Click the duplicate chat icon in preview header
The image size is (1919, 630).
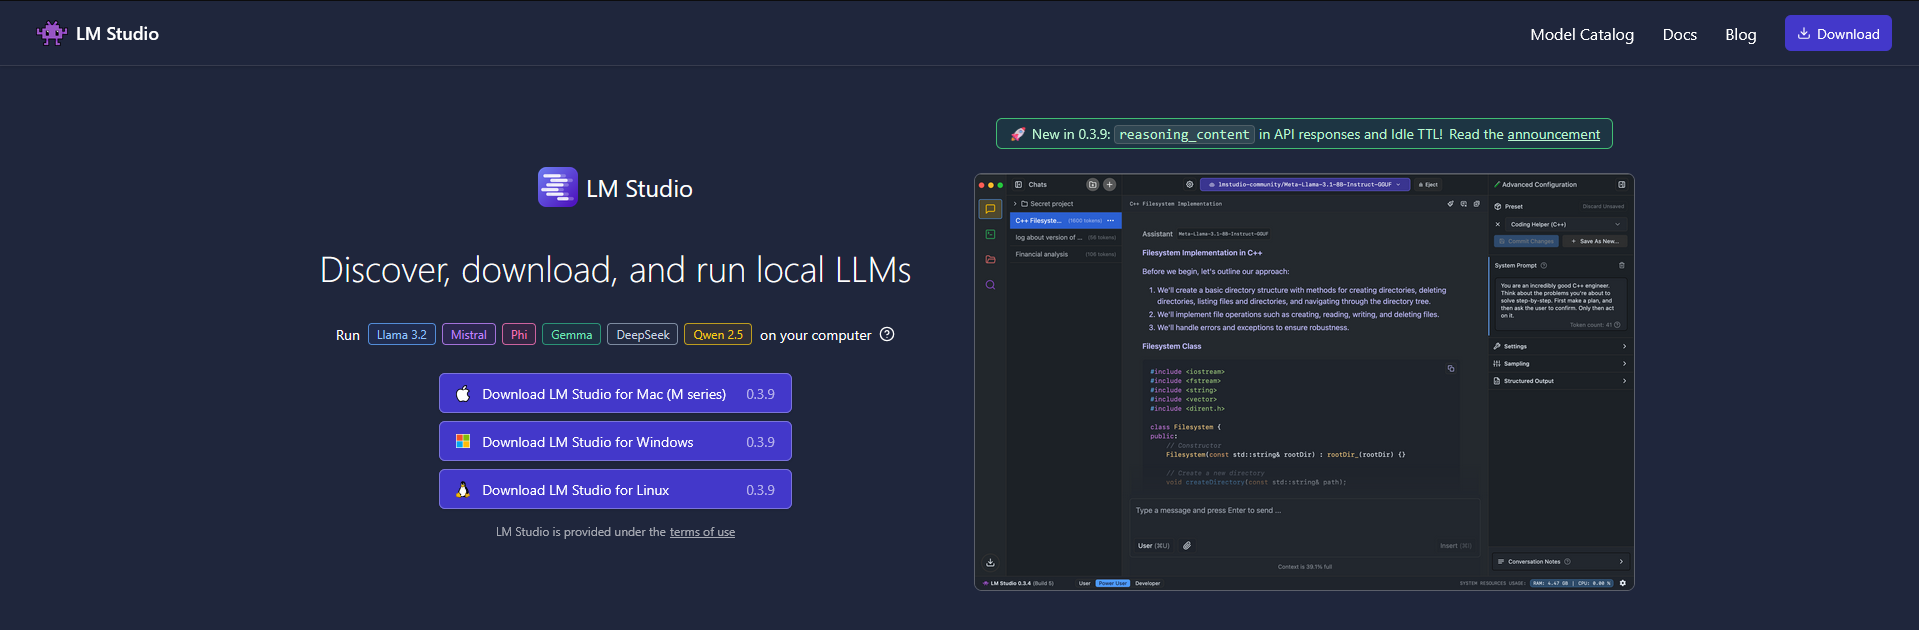1476,203
